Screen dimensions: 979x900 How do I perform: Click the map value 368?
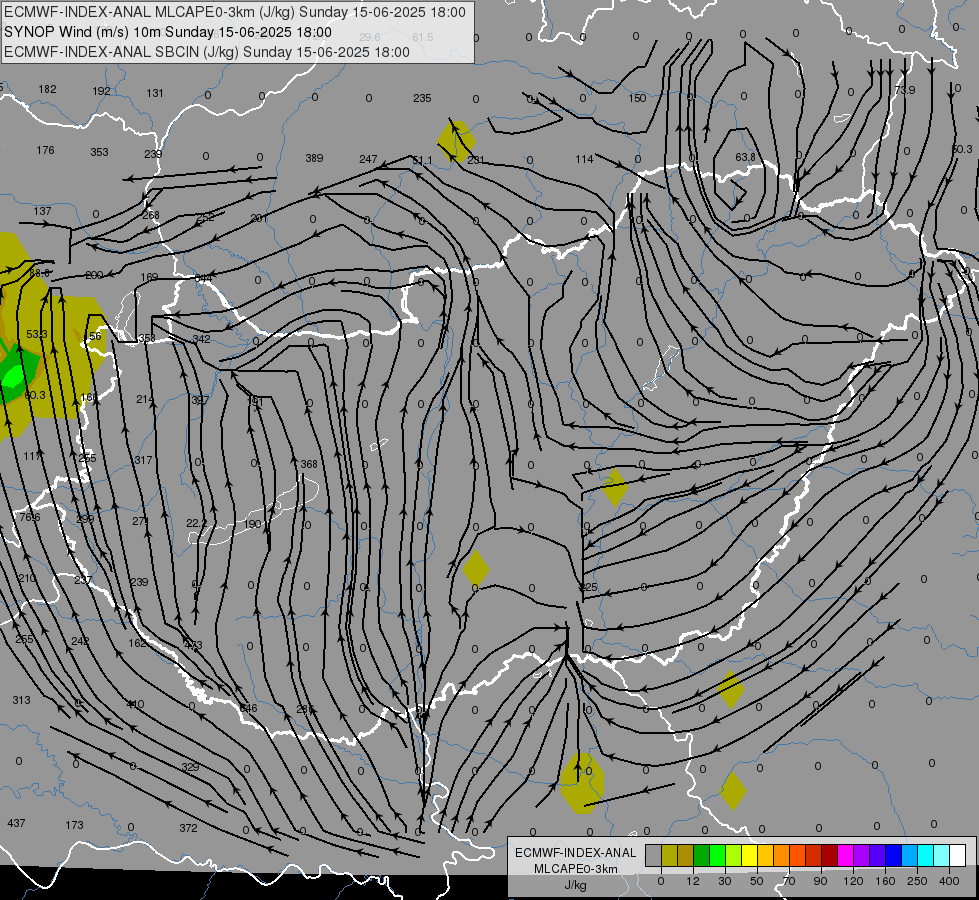[x=308, y=464]
